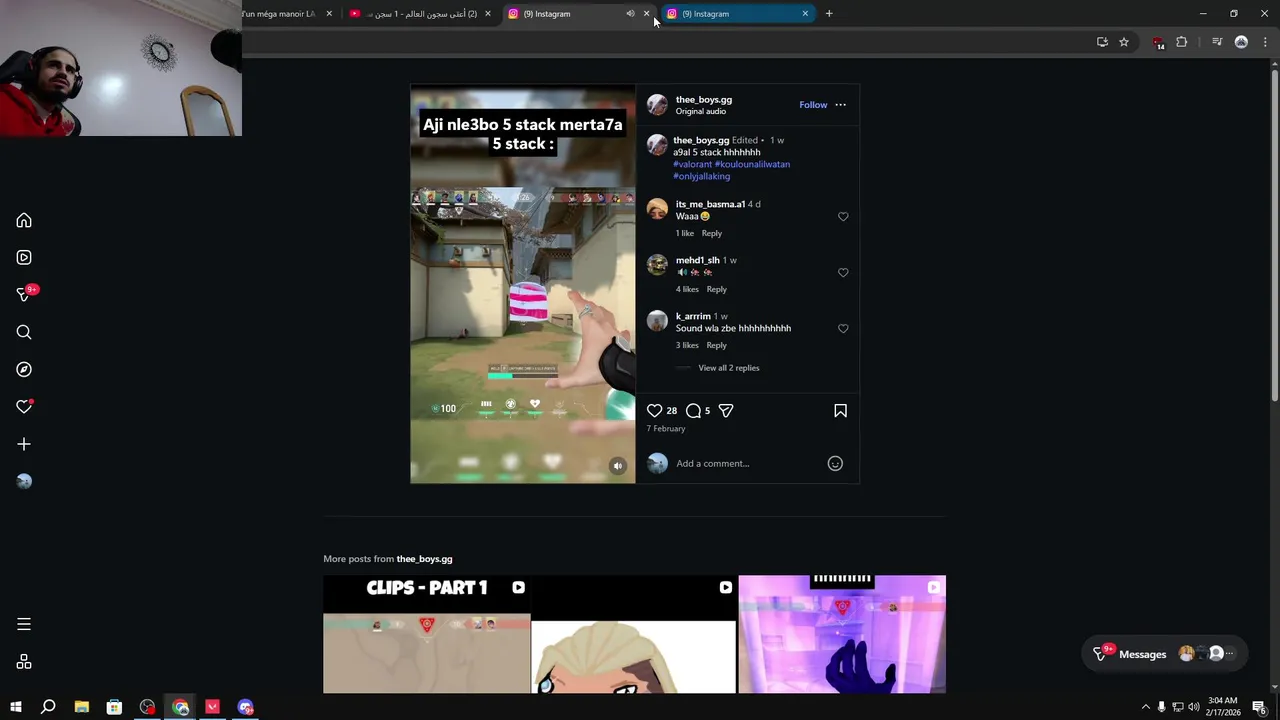The width and height of the screenshot is (1280, 720).
Task: Open the red extension icon with badge 14
Action: 1158,42
